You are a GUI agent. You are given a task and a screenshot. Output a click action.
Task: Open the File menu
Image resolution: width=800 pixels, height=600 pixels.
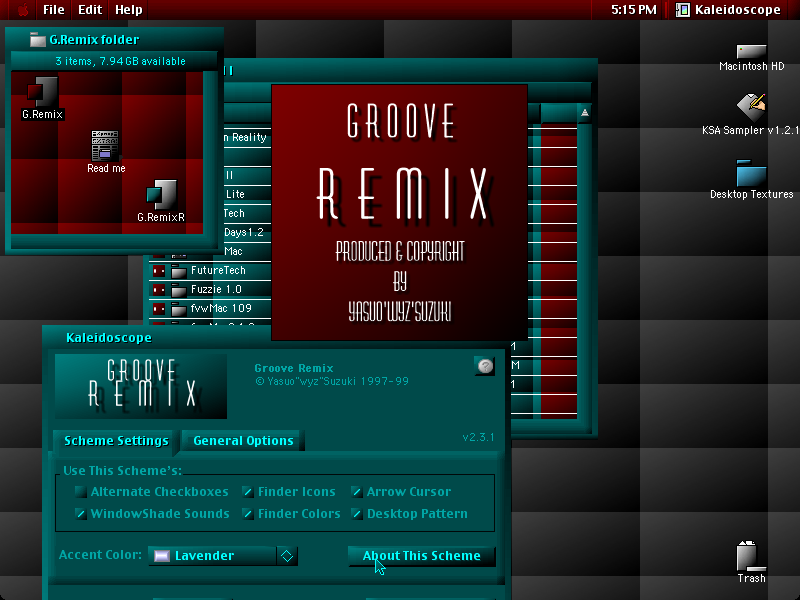pos(54,10)
